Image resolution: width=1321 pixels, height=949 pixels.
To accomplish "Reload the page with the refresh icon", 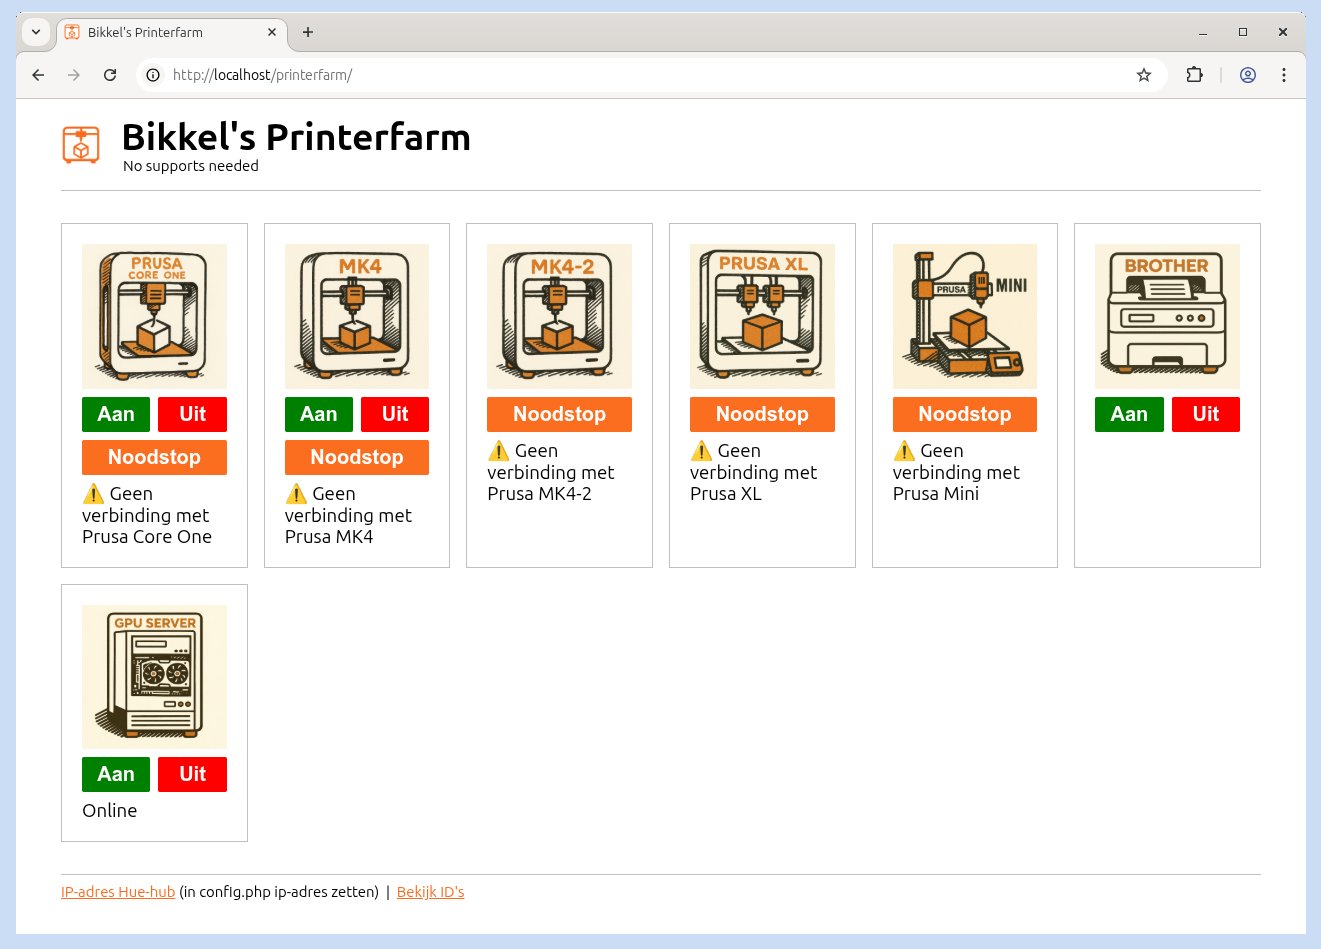I will (x=110, y=75).
